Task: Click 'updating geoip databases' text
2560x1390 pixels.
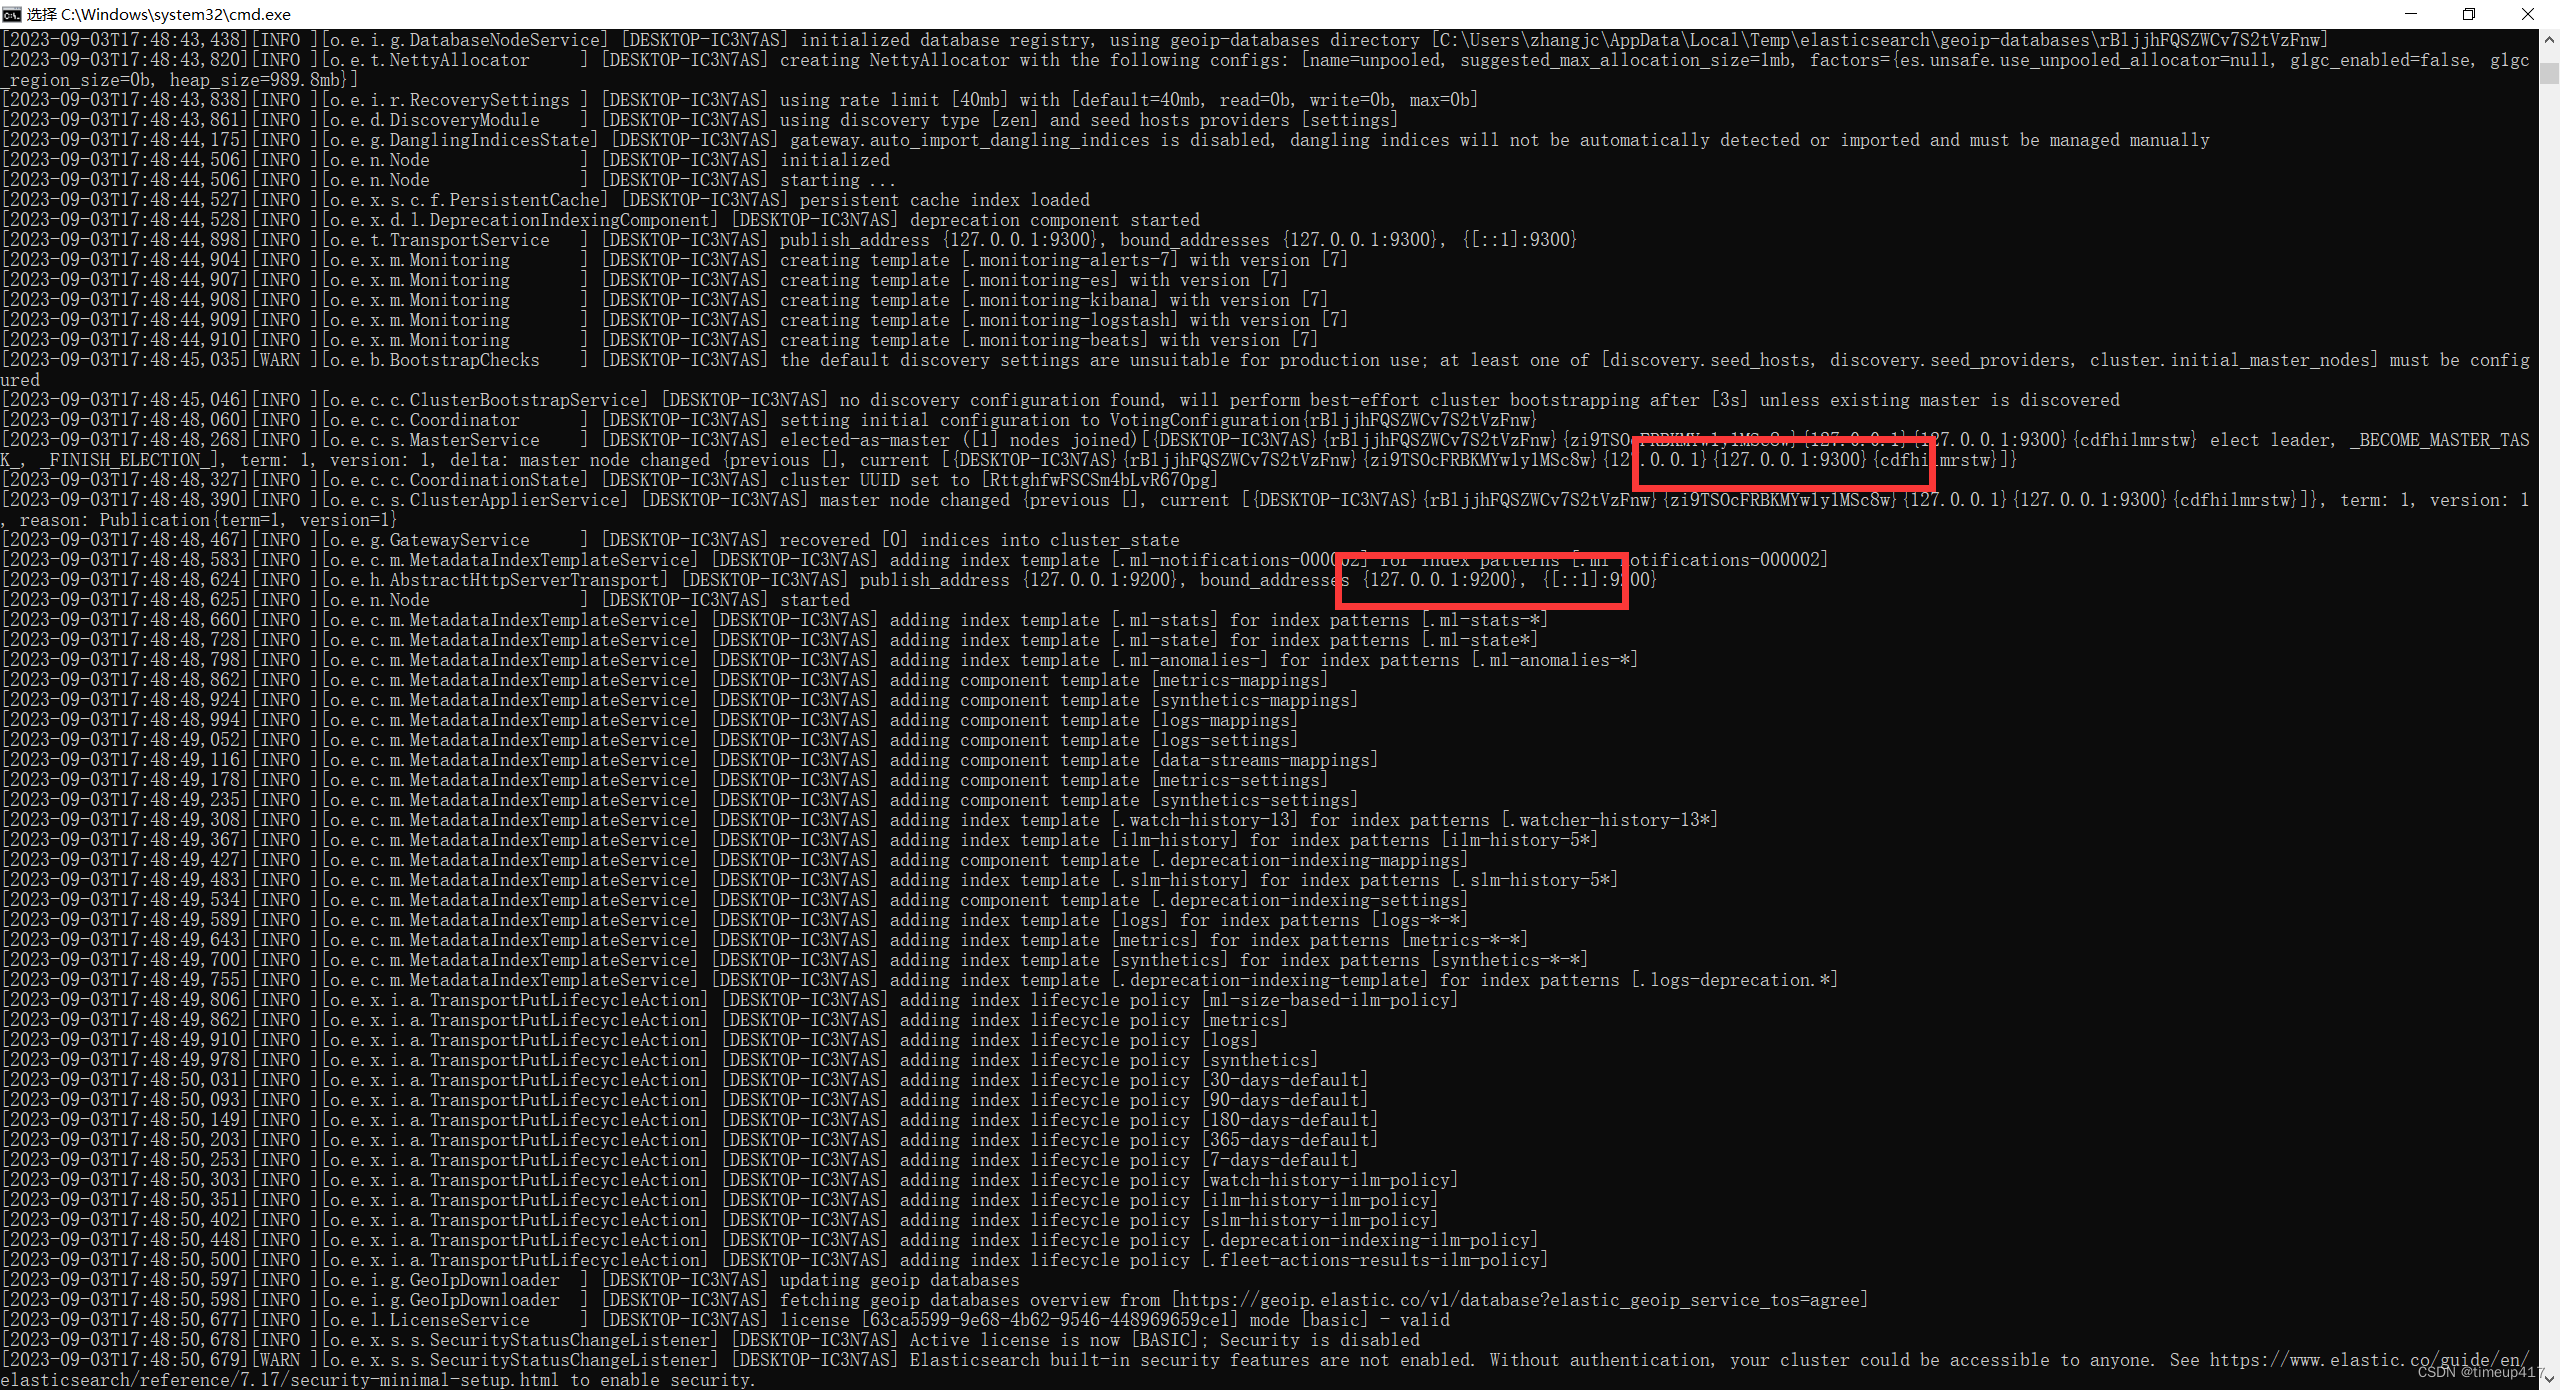Action: pos(900,1280)
